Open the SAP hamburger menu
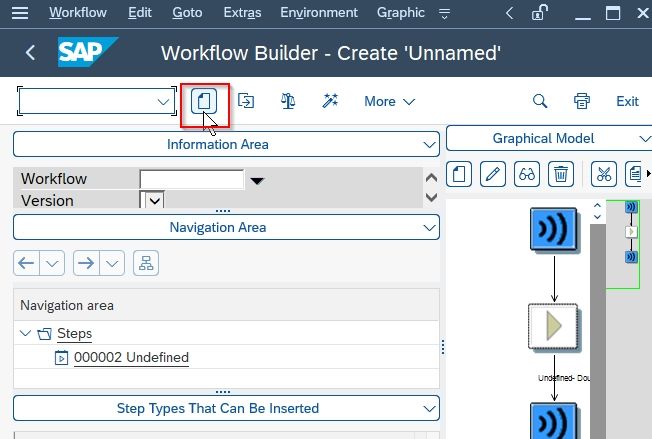This screenshot has width=652, height=439. (x=20, y=13)
